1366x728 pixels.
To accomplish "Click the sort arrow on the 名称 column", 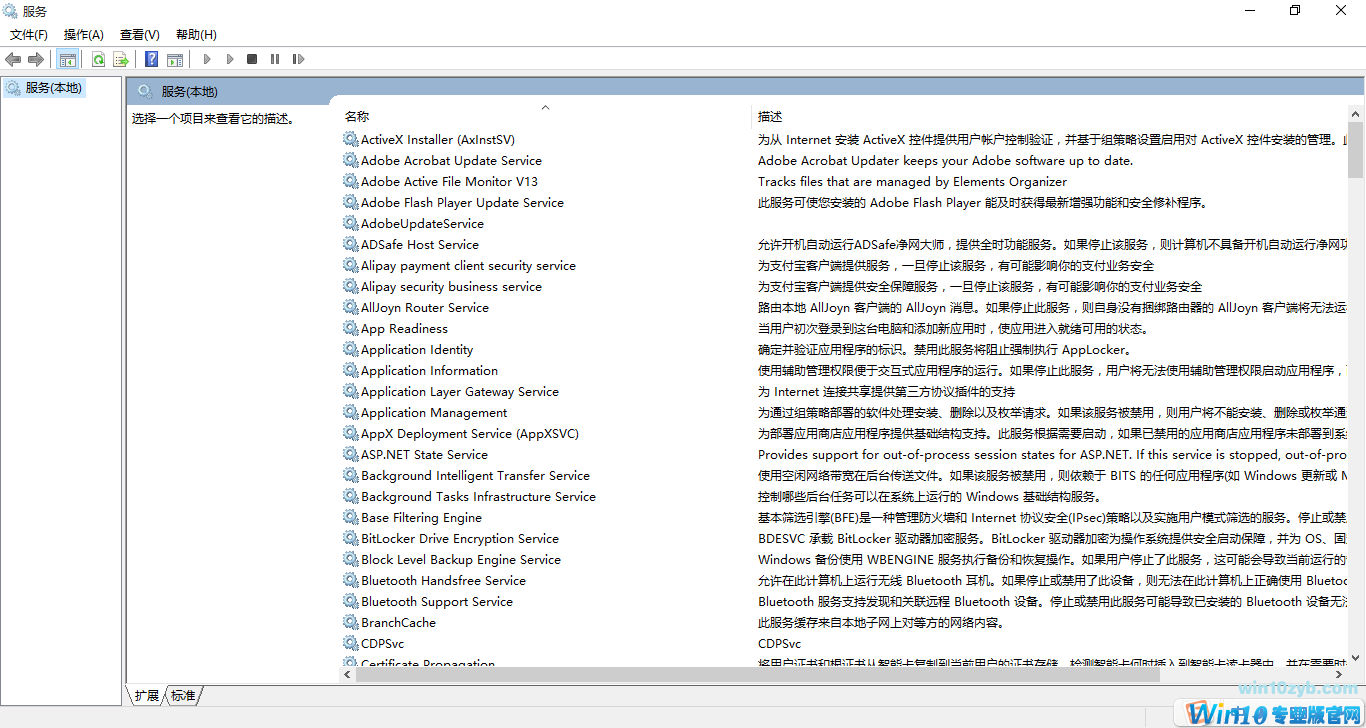I will (545, 106).
